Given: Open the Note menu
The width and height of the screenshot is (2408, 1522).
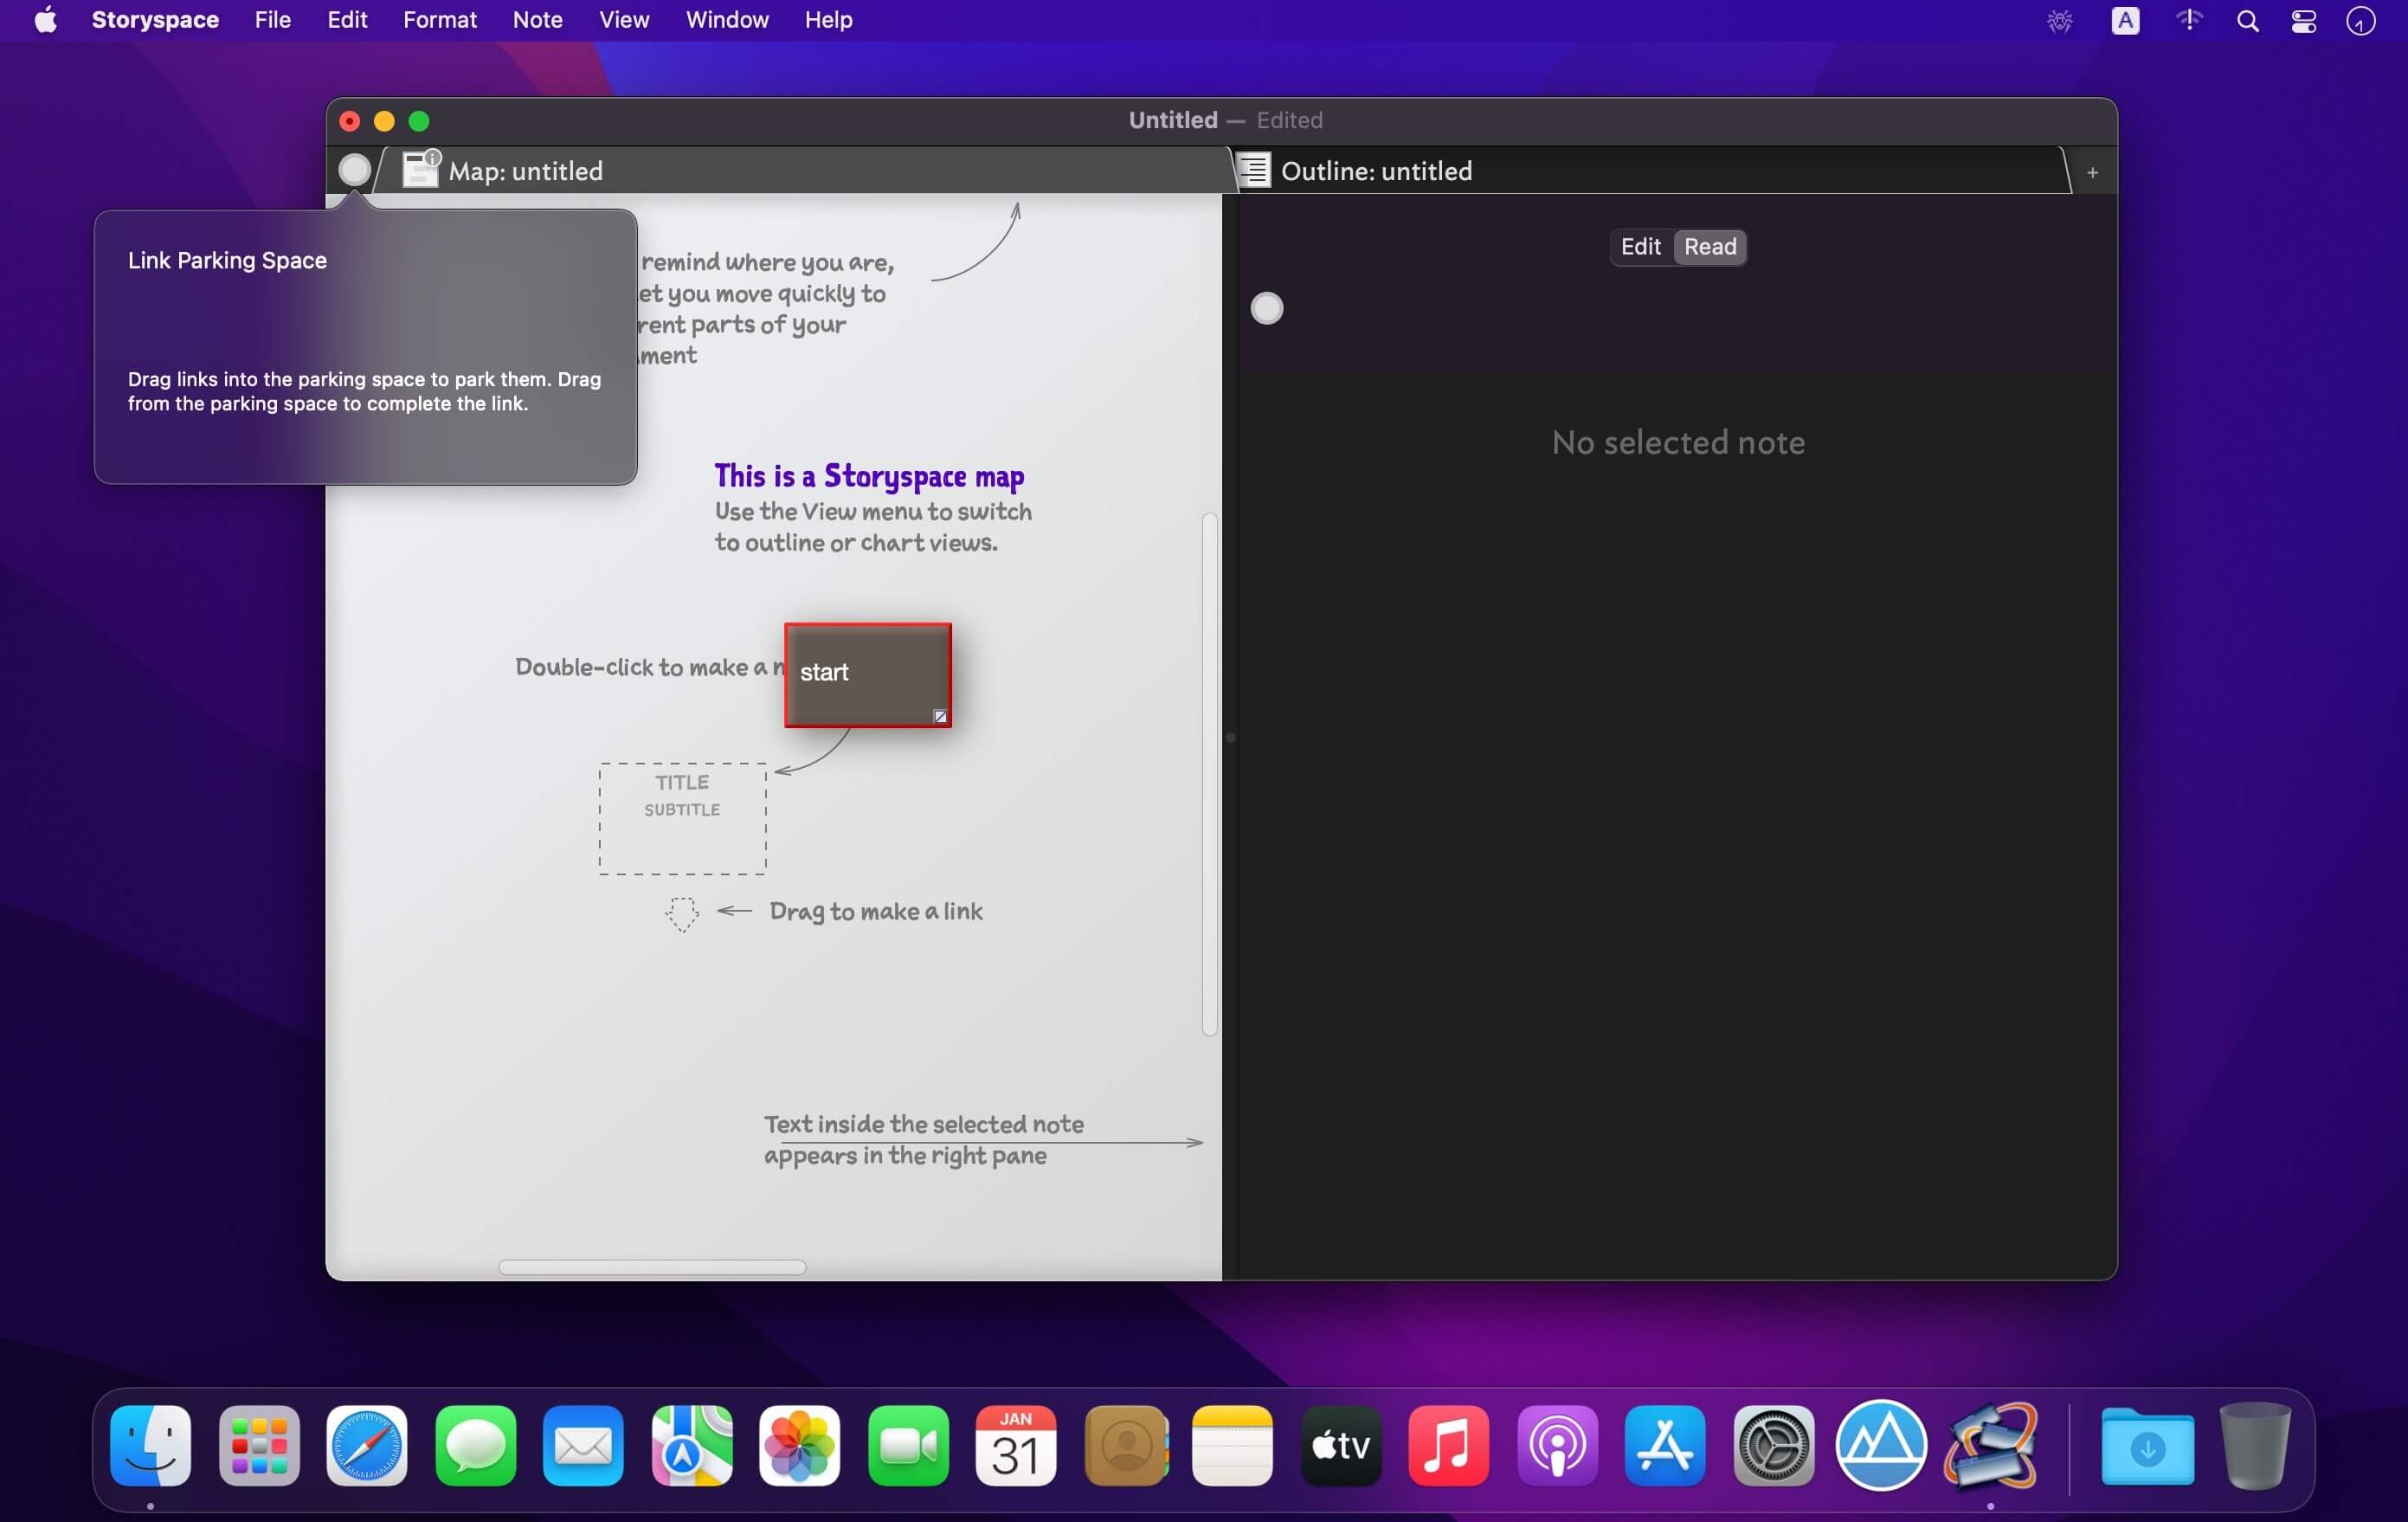Looking at the screenshot, I should tap(537, 20).
